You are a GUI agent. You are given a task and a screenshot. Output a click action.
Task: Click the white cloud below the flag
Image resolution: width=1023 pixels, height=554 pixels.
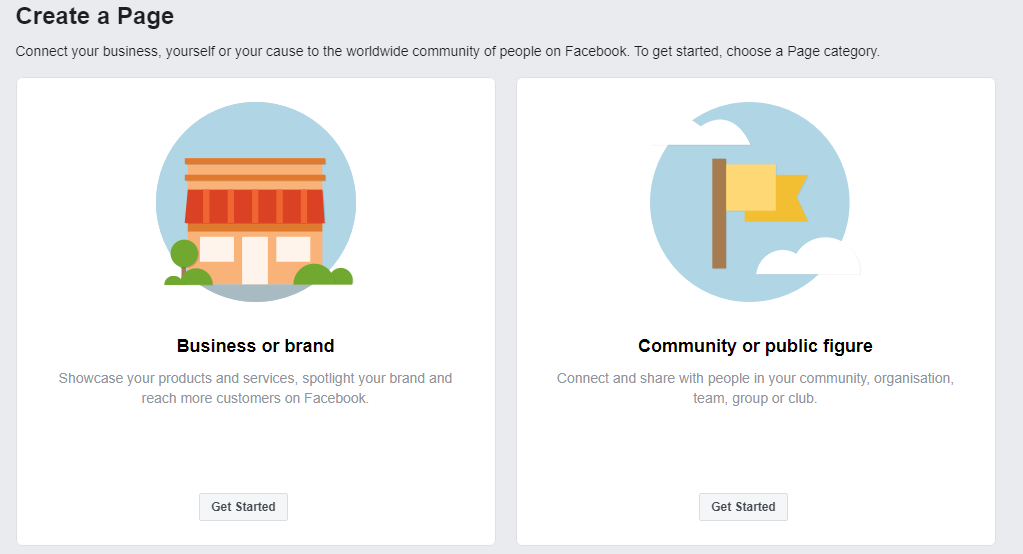pos(810,257)
